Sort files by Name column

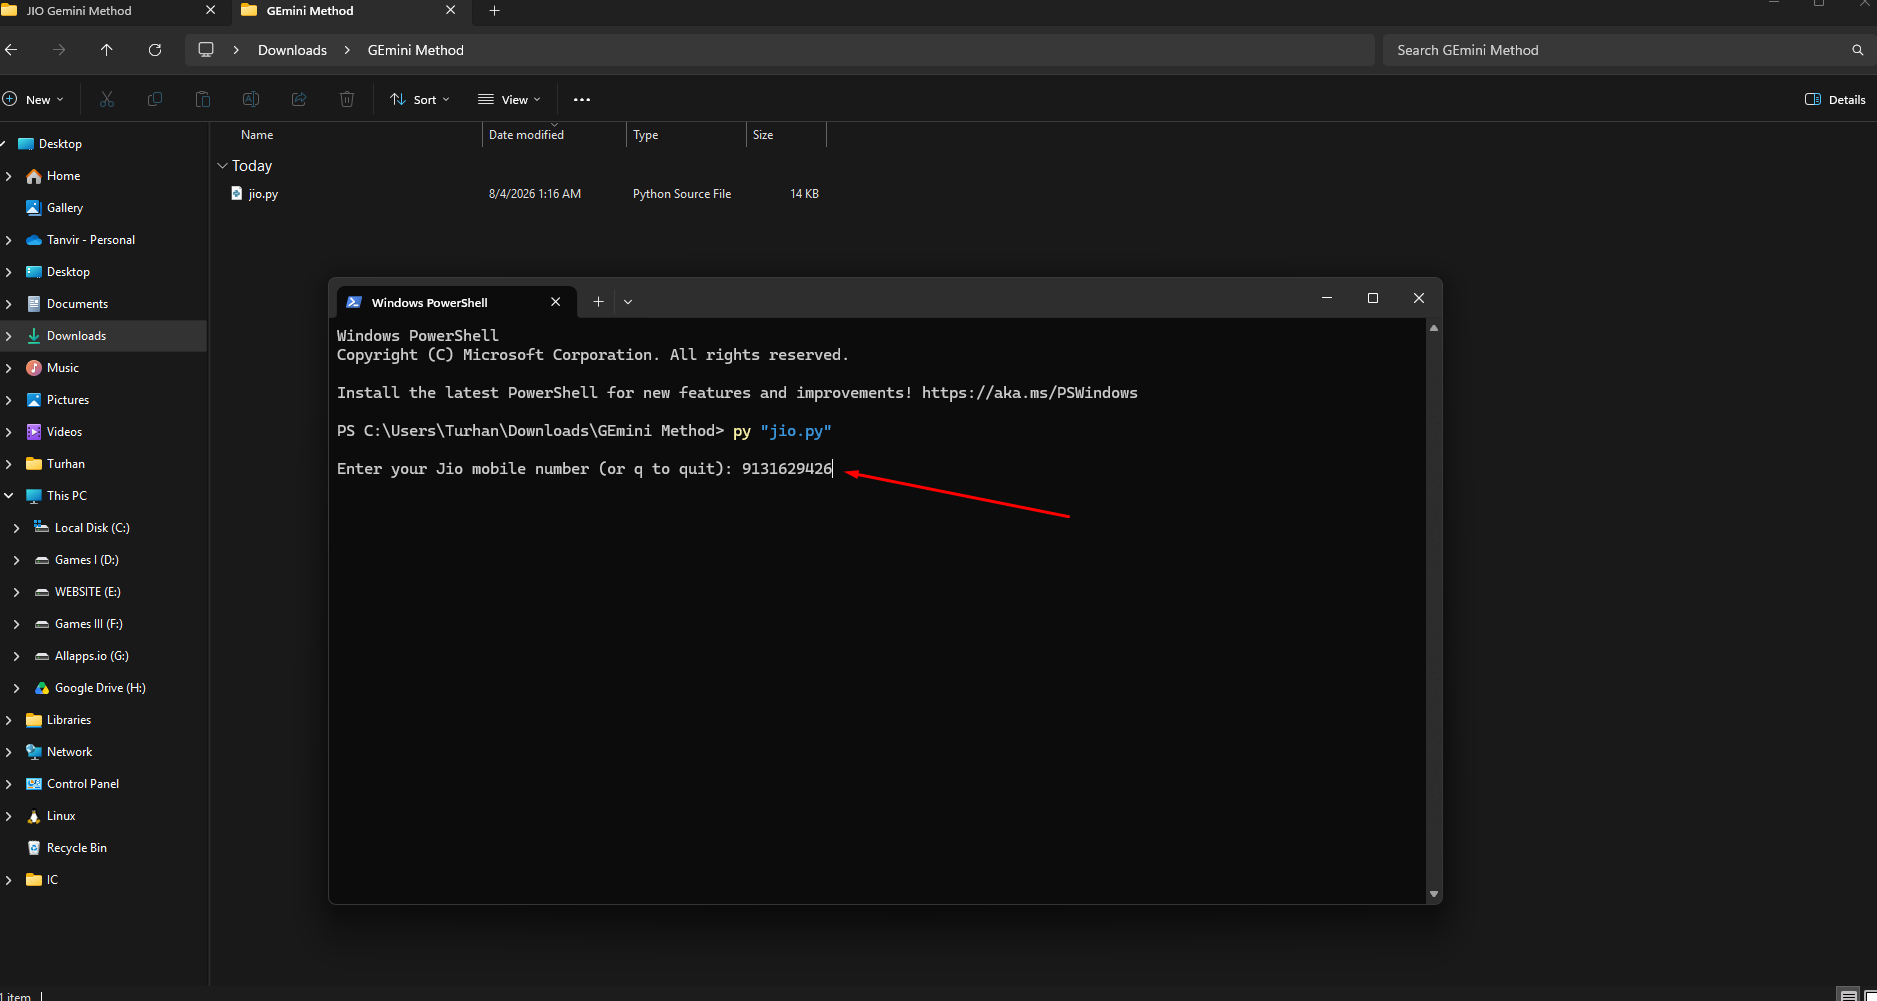pos(257,135)
